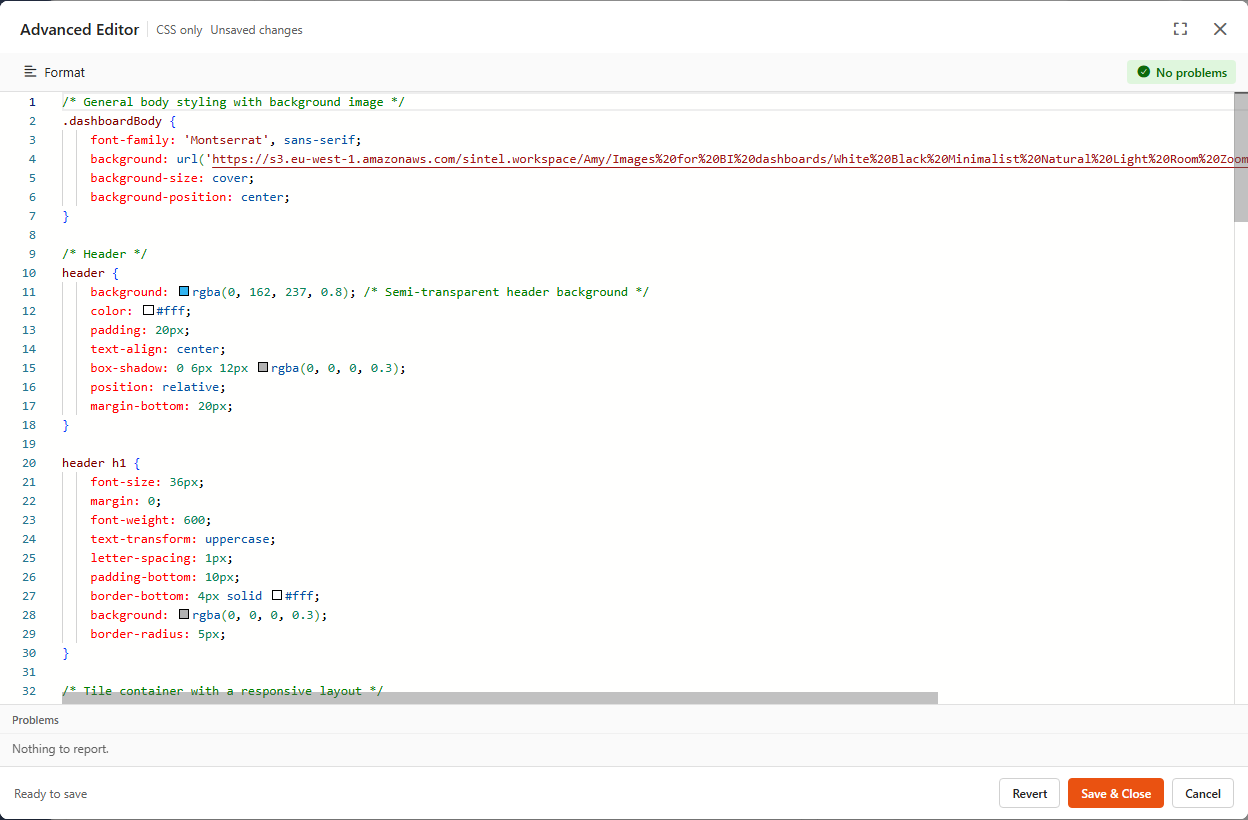Click Revert to discard changes
Screen dimensions: 1248x820
1029,793
